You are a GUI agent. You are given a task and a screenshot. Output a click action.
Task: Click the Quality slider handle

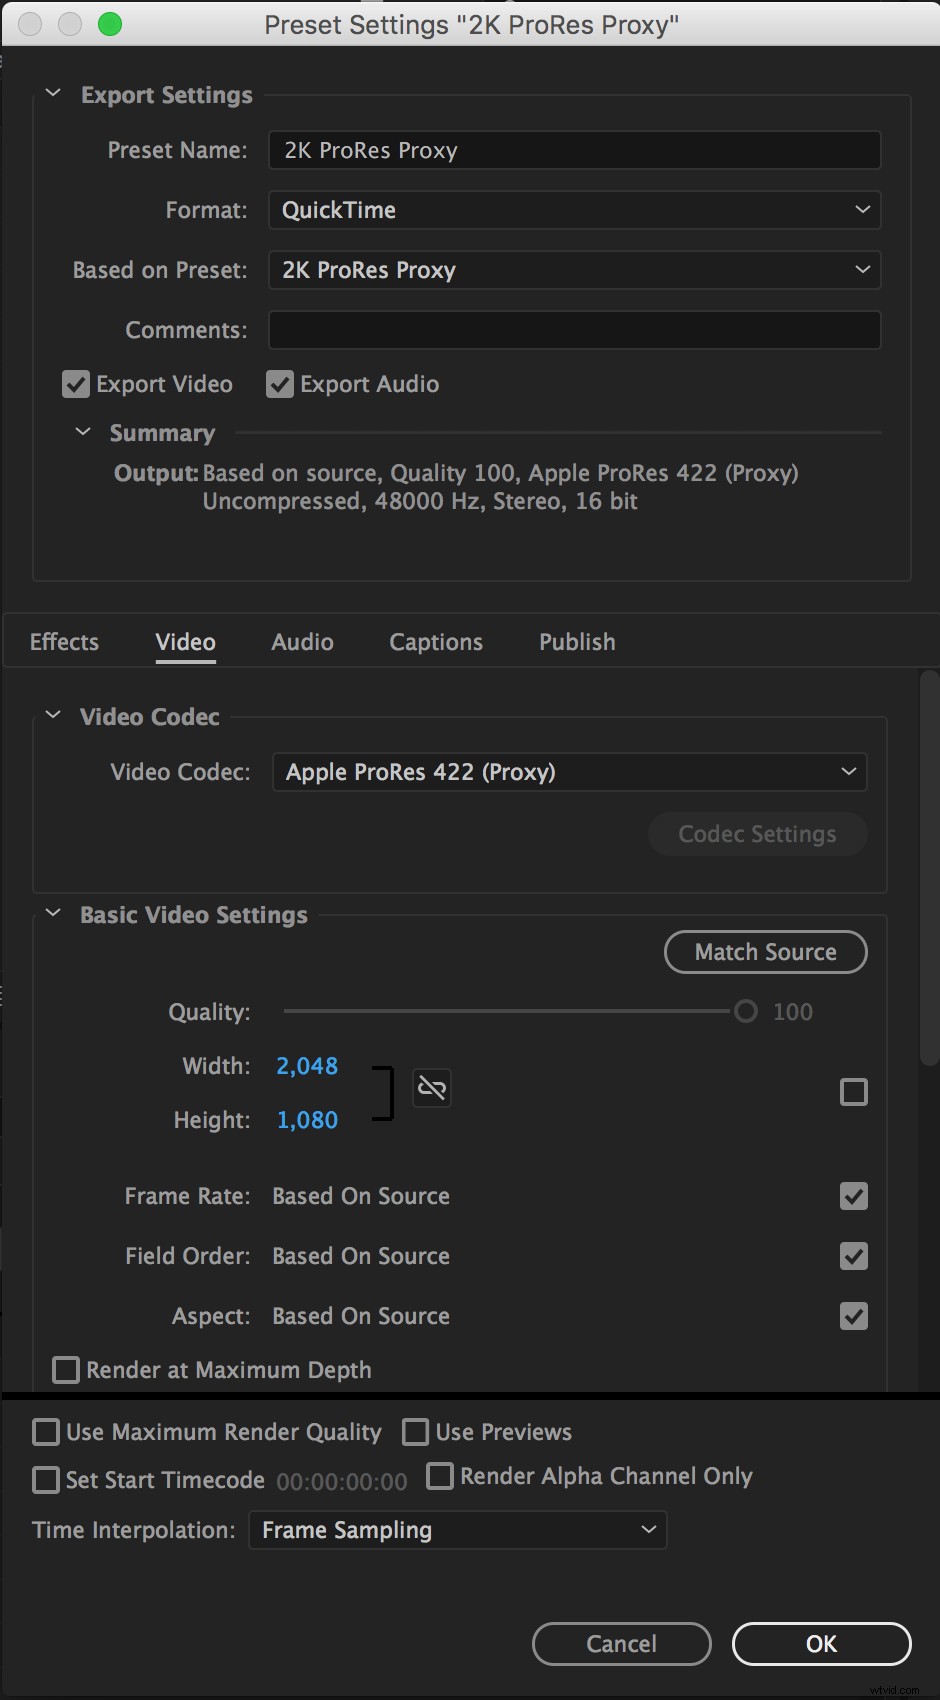pos(746,1011)
